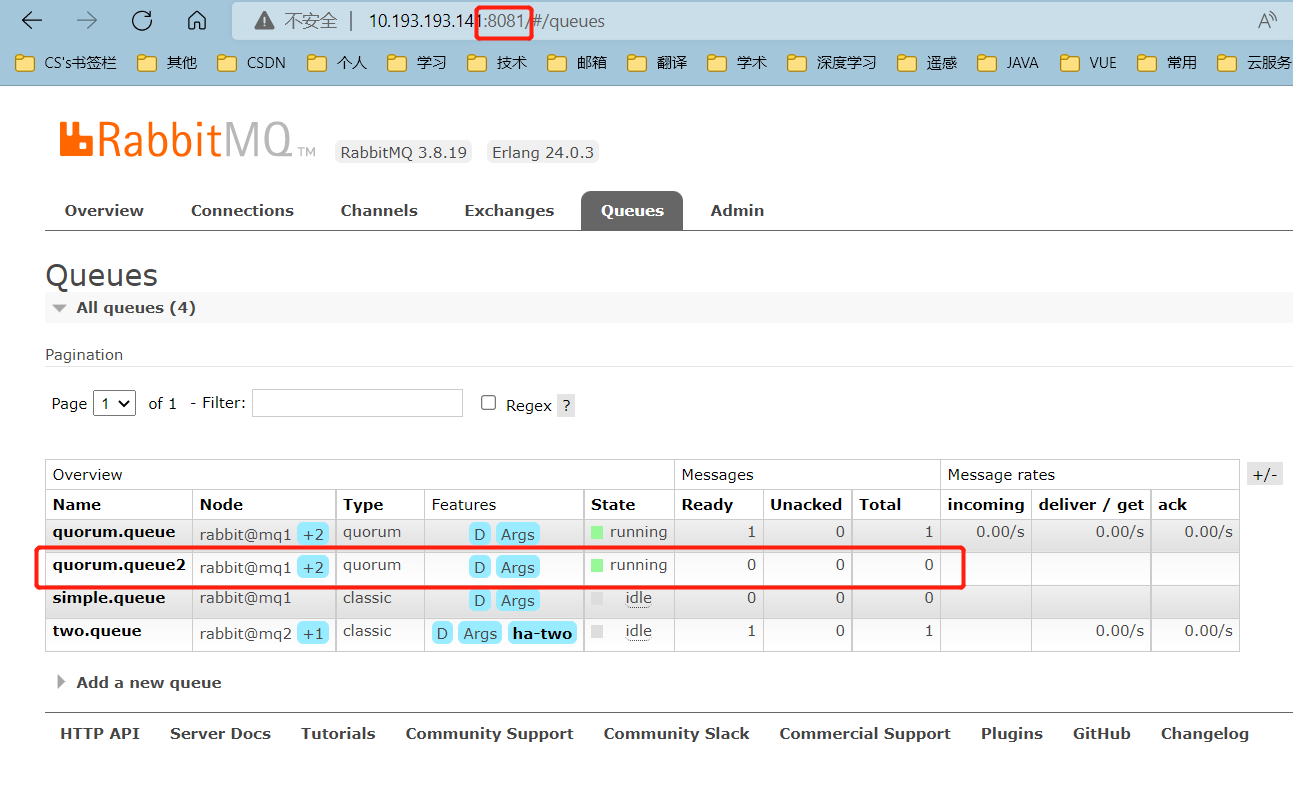Enable the Regex checkbox
Image resolution: width=1293 pixels, height=785 pixels.
point(488,402)
